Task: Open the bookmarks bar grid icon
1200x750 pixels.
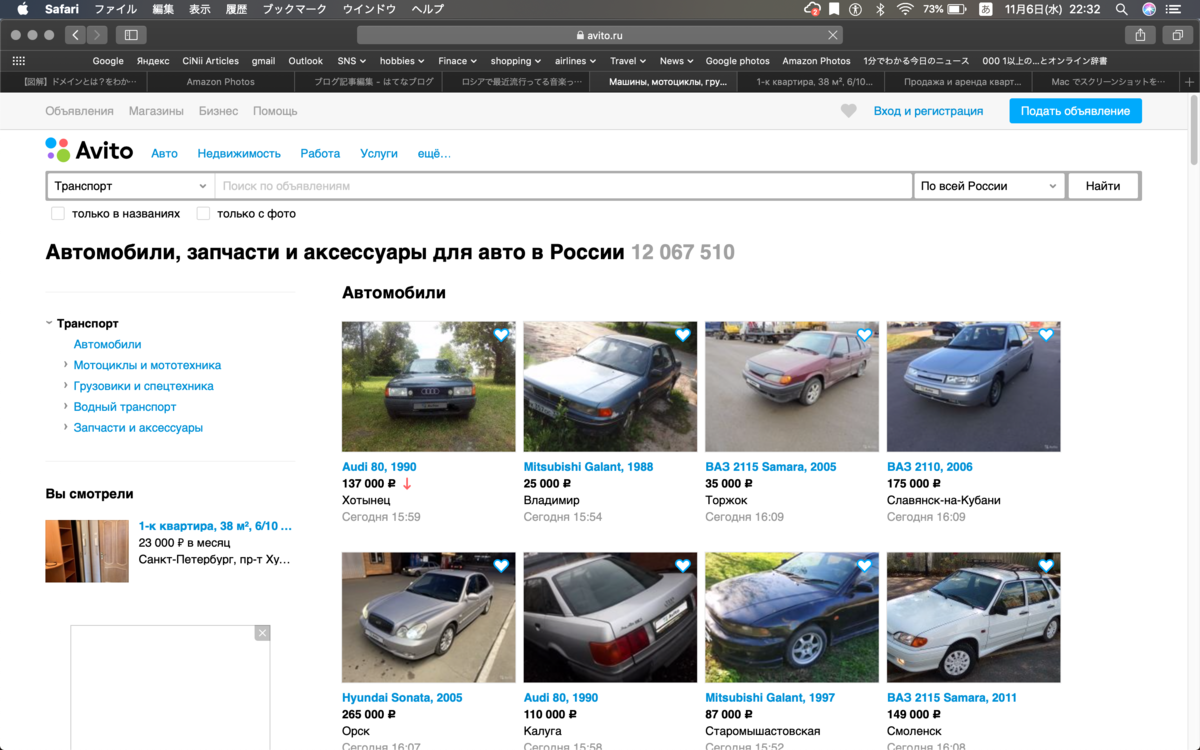Action: [18, 61]
